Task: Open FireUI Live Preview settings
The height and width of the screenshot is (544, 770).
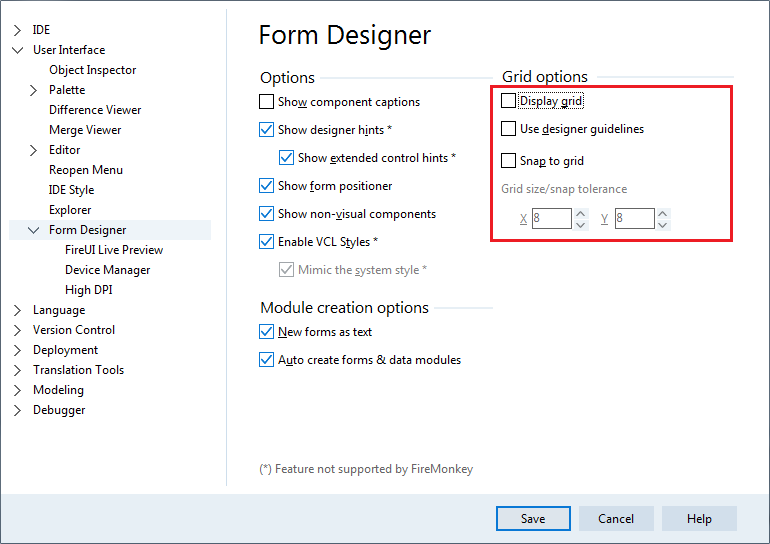Action: [x=114, y=250]
